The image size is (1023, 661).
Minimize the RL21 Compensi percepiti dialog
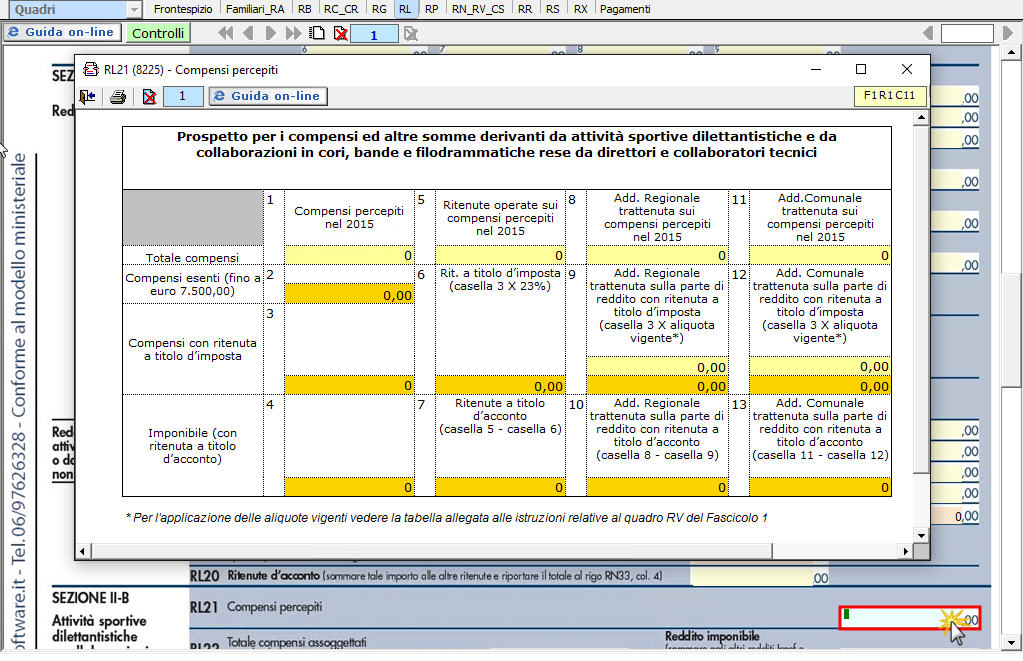816,69
